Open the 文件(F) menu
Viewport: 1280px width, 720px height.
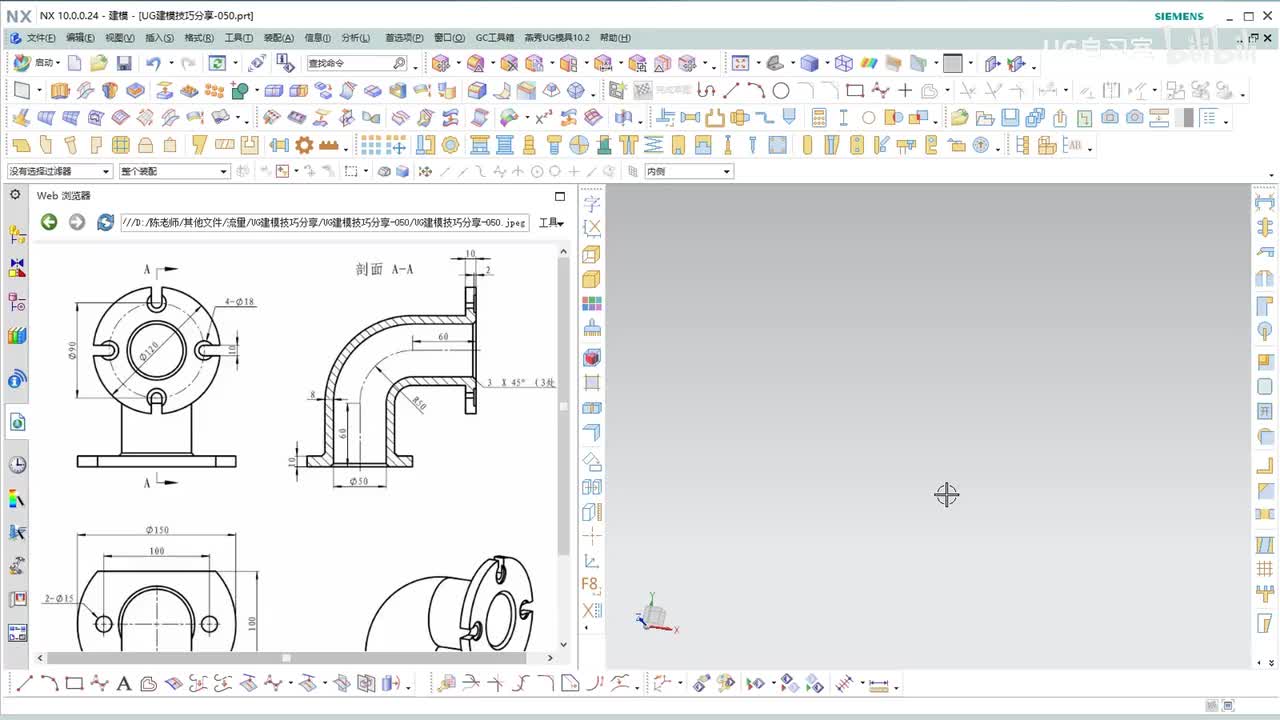click(x=40, y=38)
